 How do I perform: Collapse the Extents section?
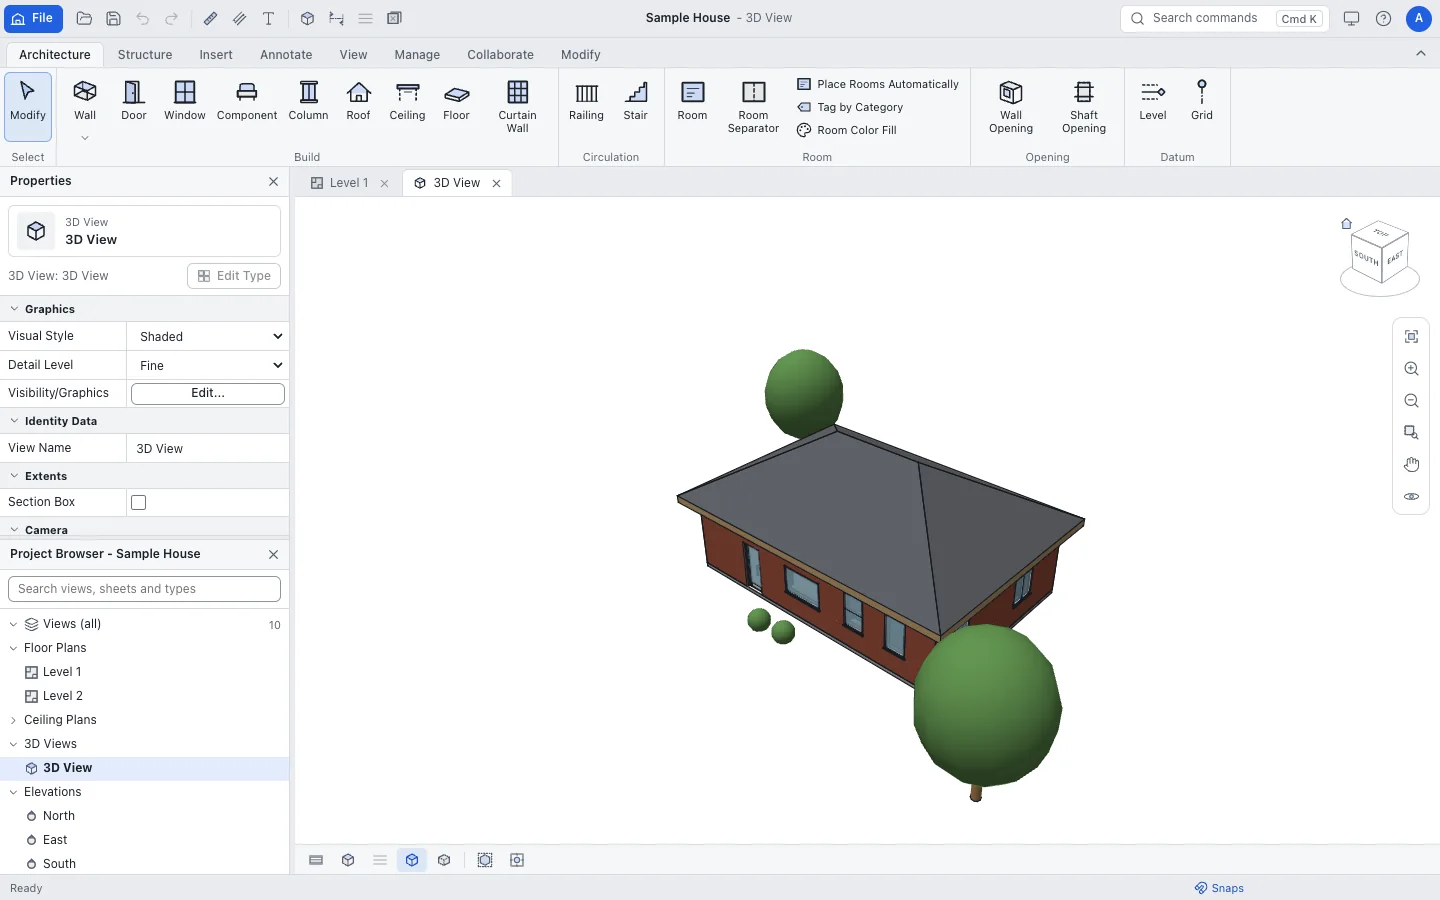click(x=14, y=476)
